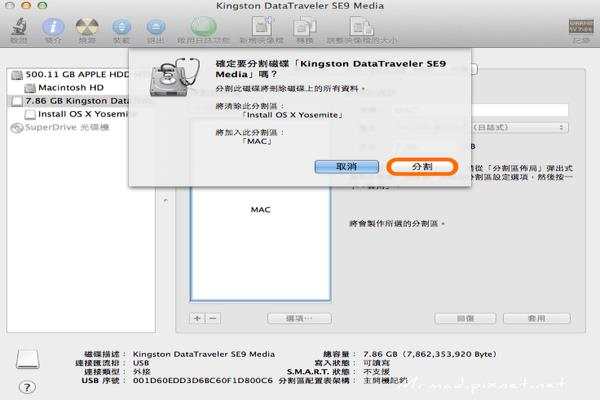This screenshot has height=400, width=600.
Task: Click the Convert toolbar icon
Action: pos(305,27)
